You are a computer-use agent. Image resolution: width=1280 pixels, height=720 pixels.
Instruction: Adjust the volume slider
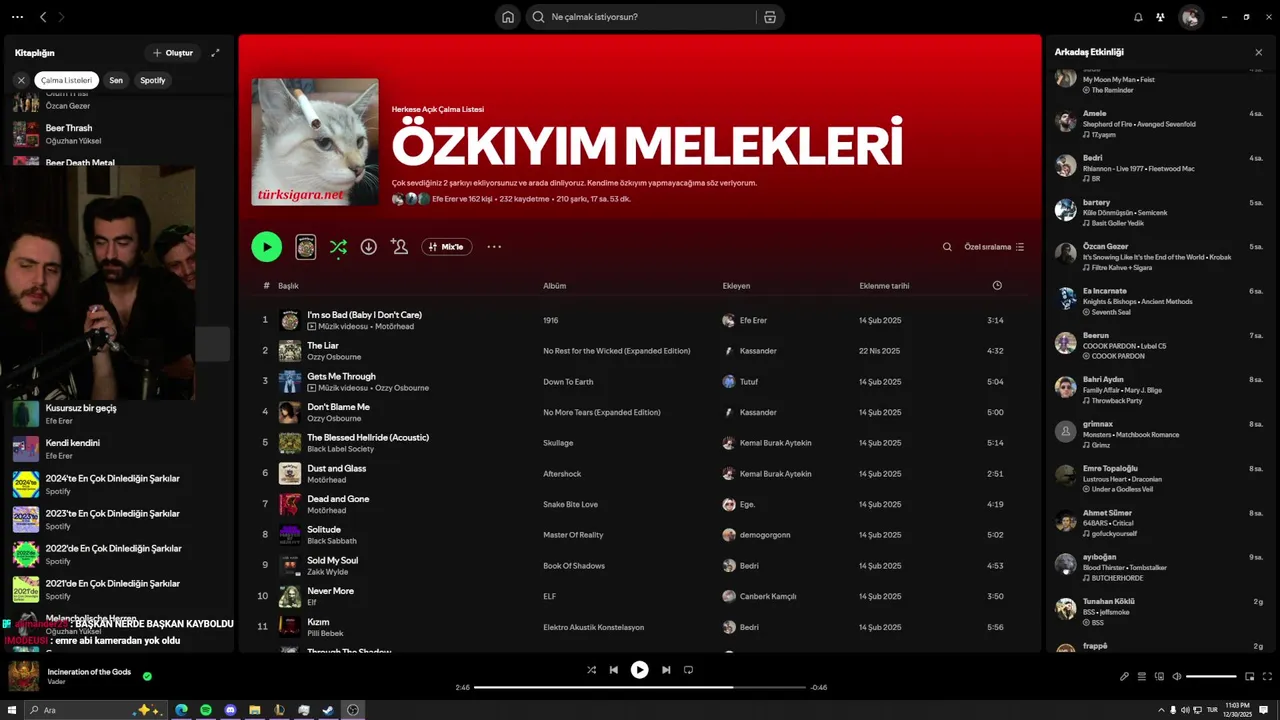1211,677
